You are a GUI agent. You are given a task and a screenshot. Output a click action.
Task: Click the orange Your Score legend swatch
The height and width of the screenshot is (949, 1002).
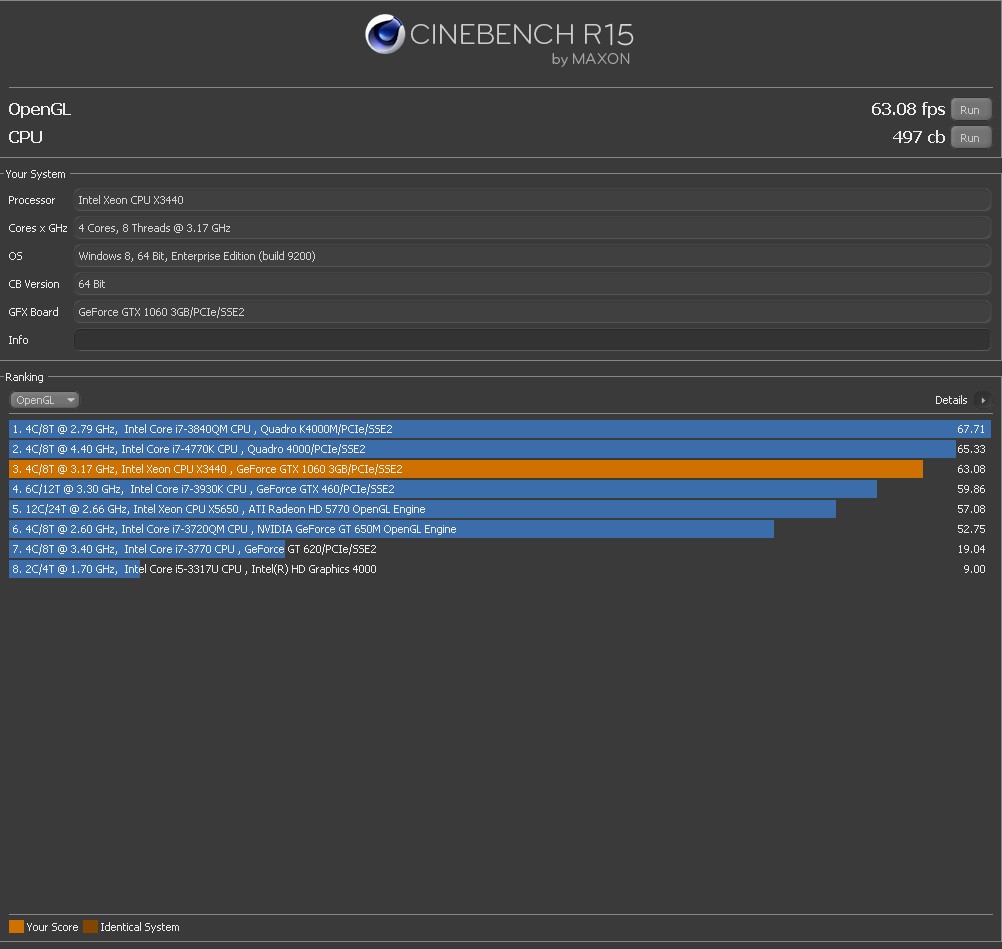click(x=16, y=927)
